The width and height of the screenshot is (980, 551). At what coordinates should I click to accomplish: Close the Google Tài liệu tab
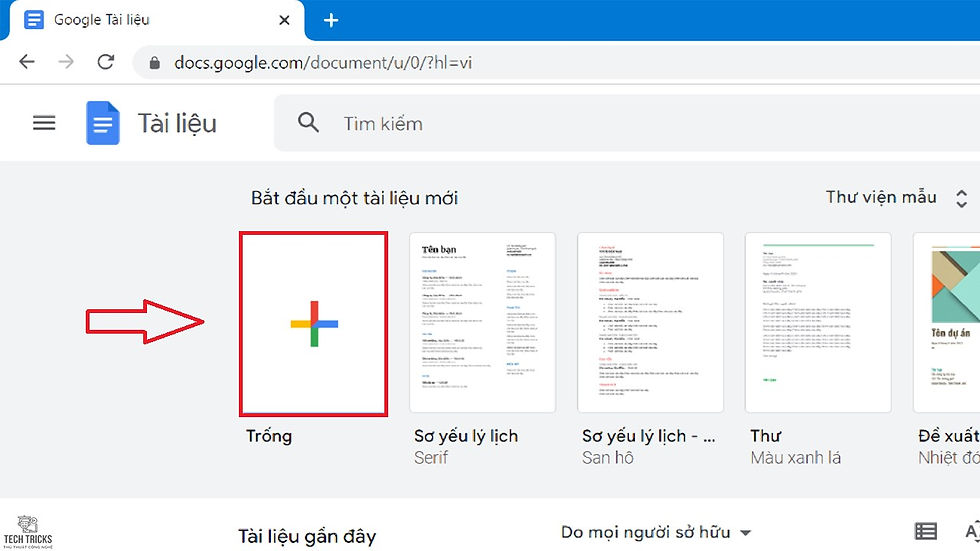click(x=284, y=20)
